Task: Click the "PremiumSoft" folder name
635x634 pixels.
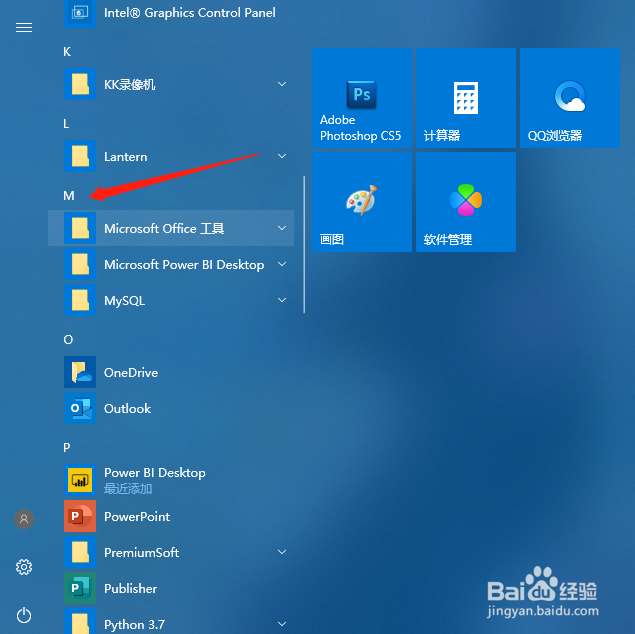Action: [x=141, y=553]
